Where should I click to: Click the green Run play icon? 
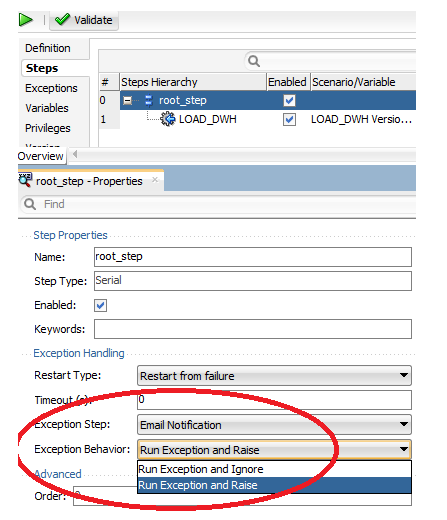(26, 20)
